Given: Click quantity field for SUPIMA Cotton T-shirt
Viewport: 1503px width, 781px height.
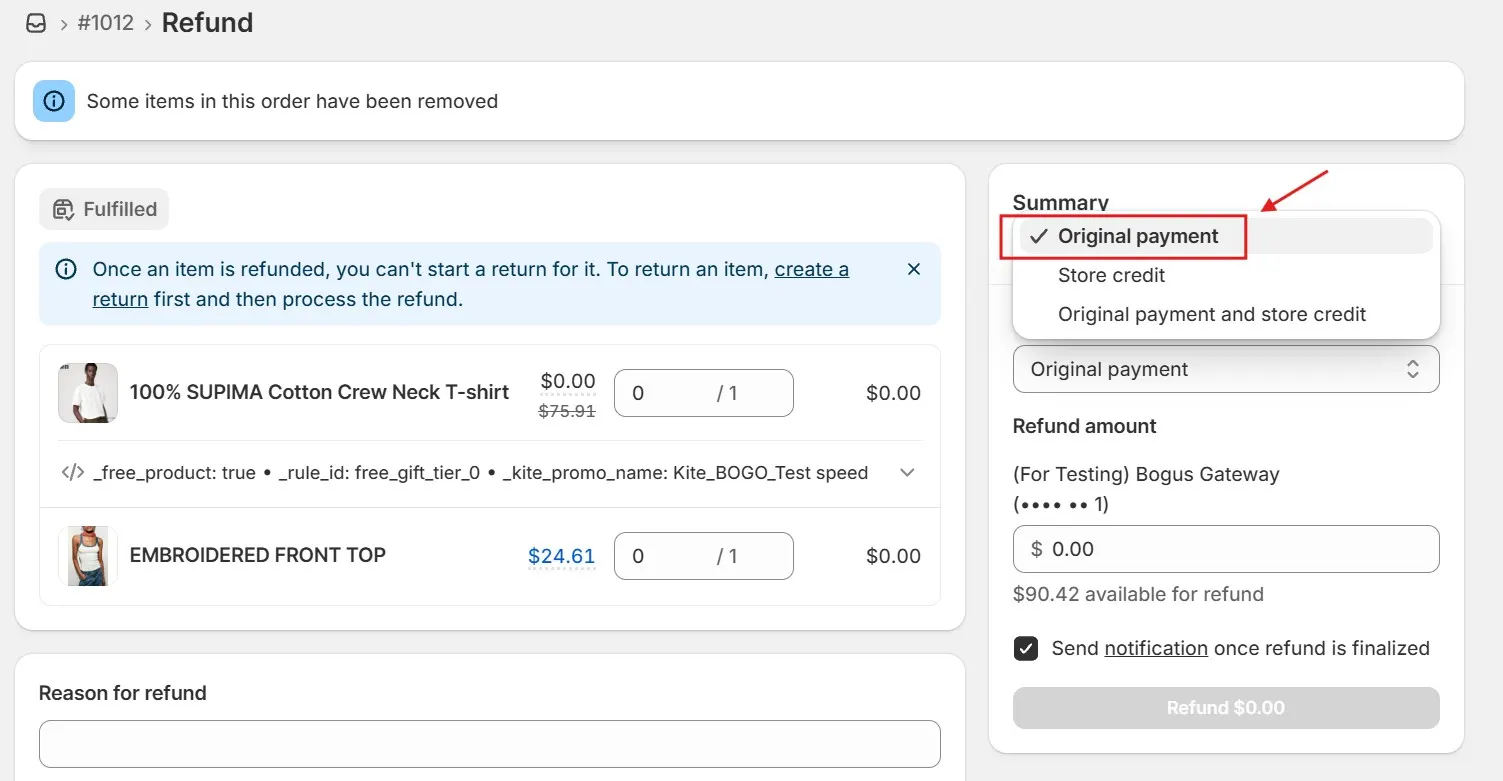Looking at the screenshot, I should click(x=704, y=393).
